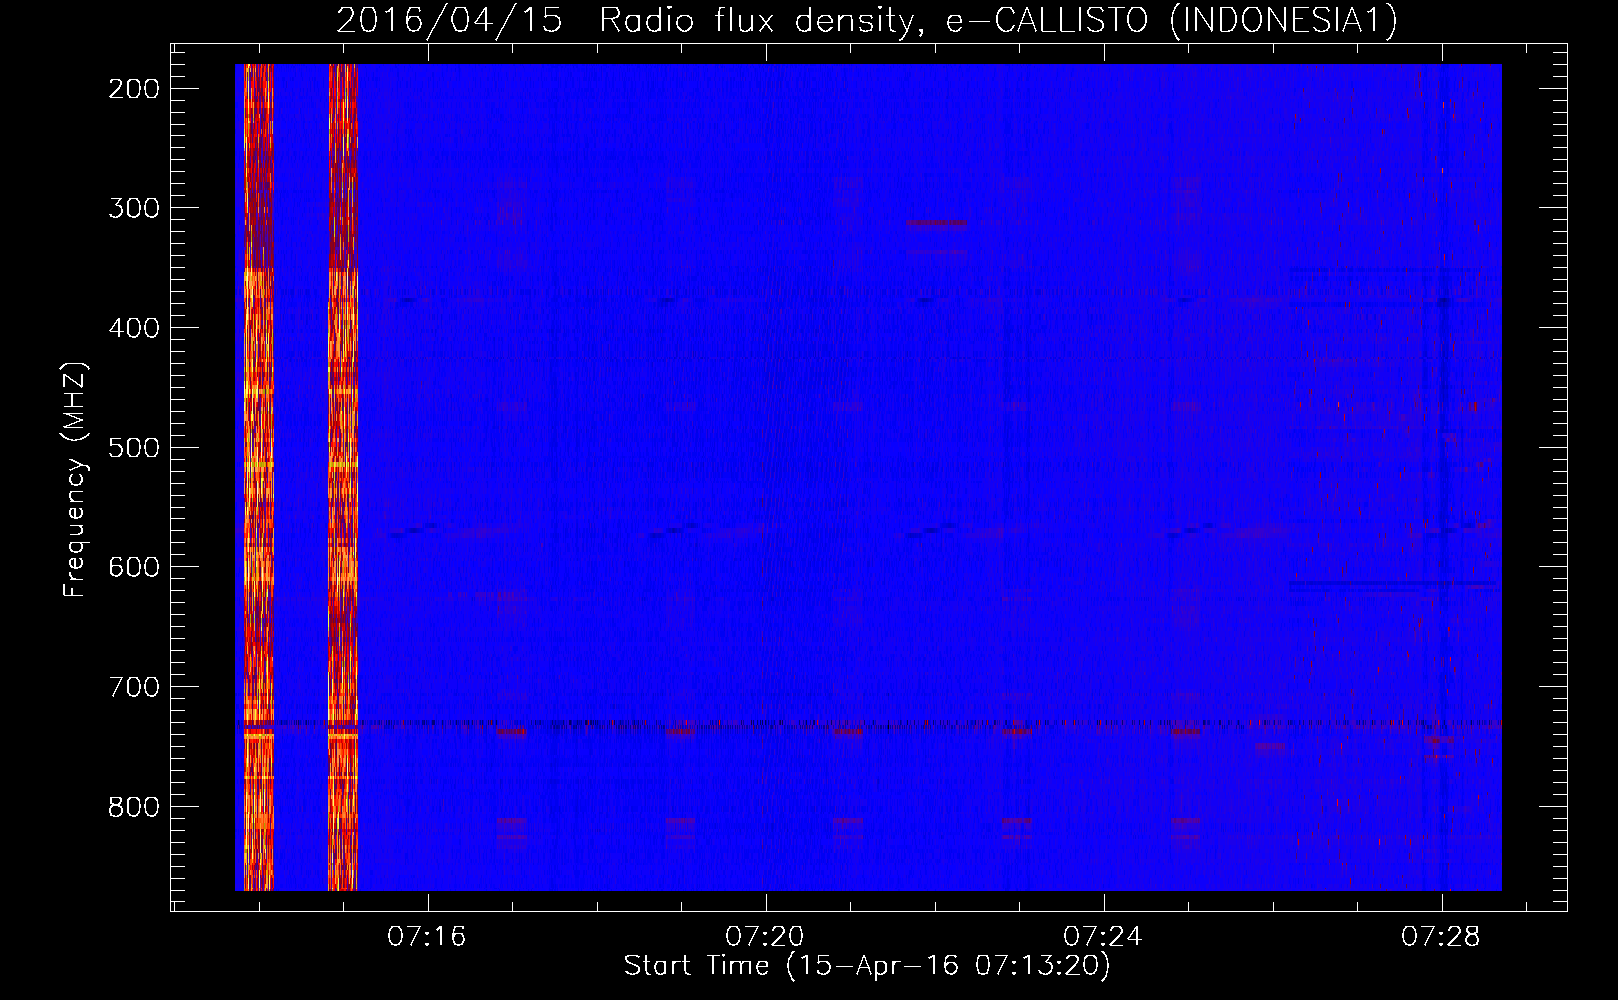The height and width of the screenshot is (1000, 1618).
Task: Click the 200 MHz frequency axis label
Action: [133, 89]
